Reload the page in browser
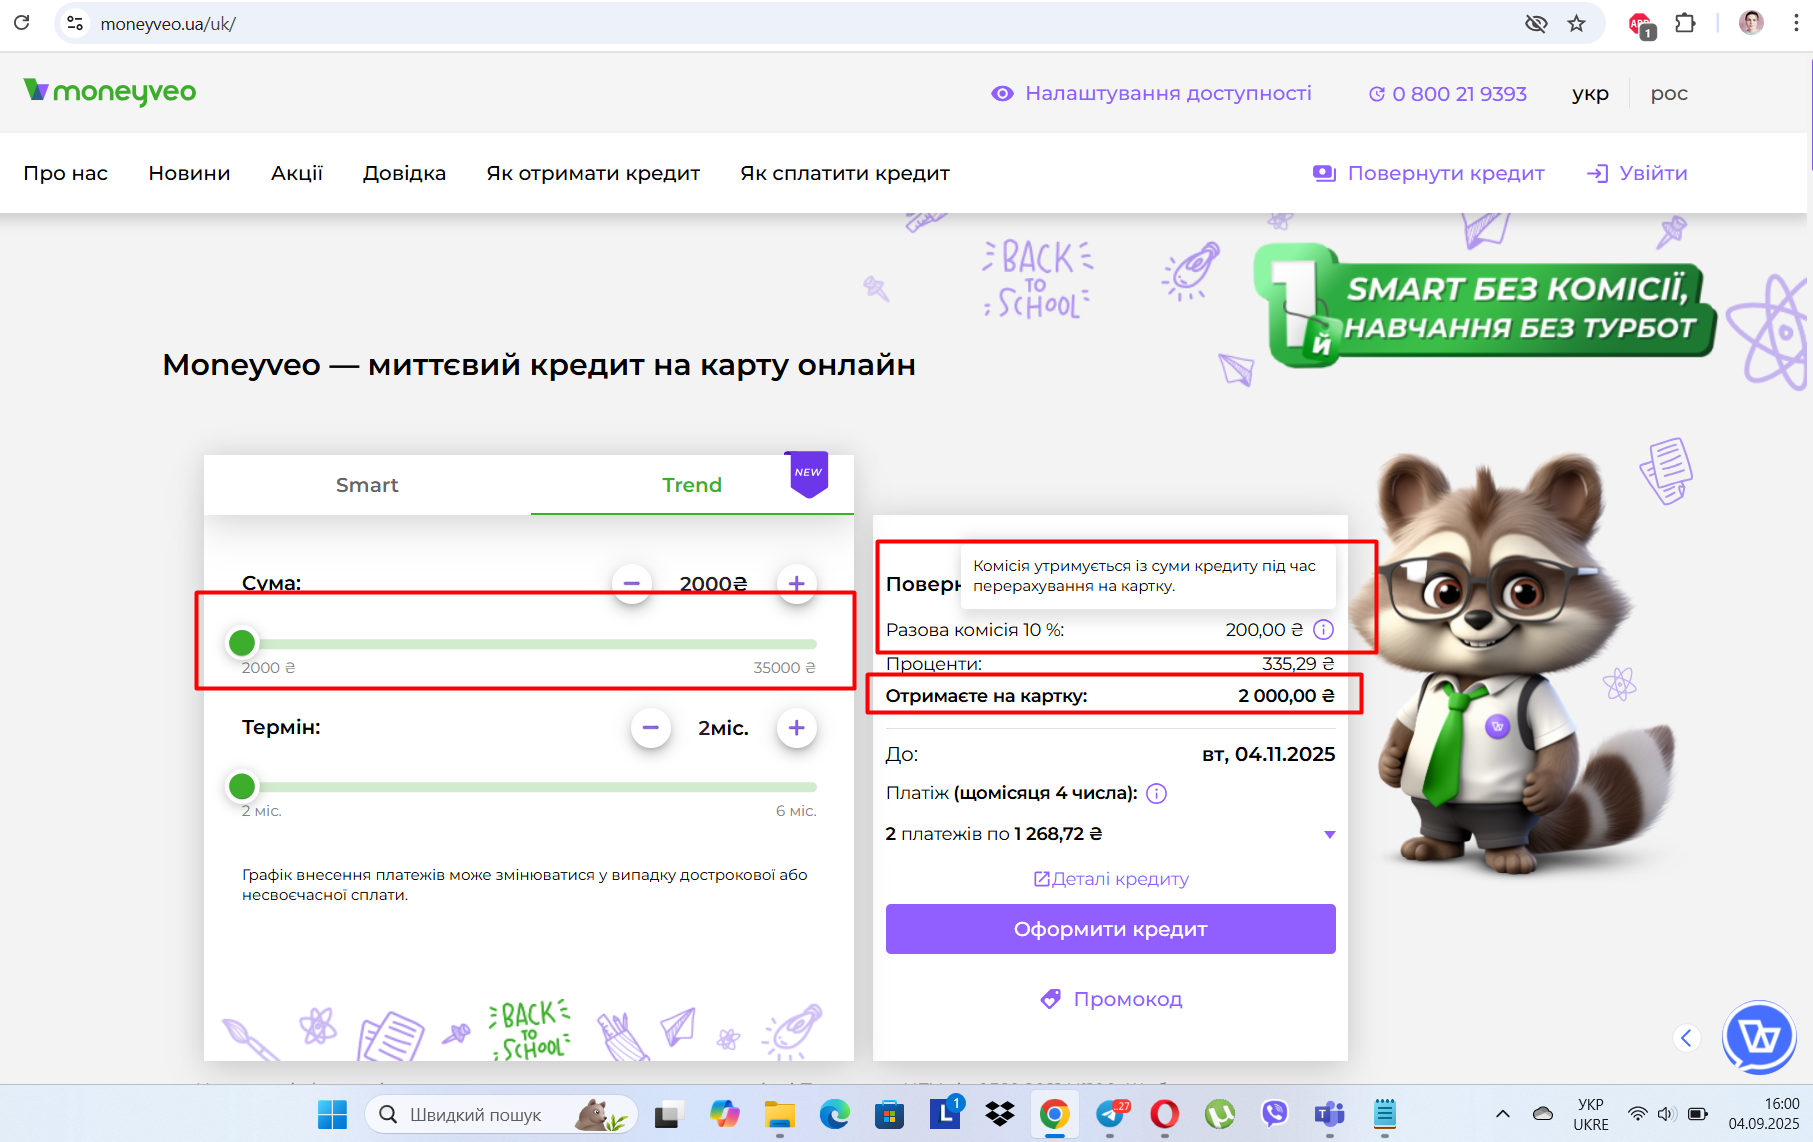Viewport: 1813px width, 1142px height. click(x=22, y=22)
